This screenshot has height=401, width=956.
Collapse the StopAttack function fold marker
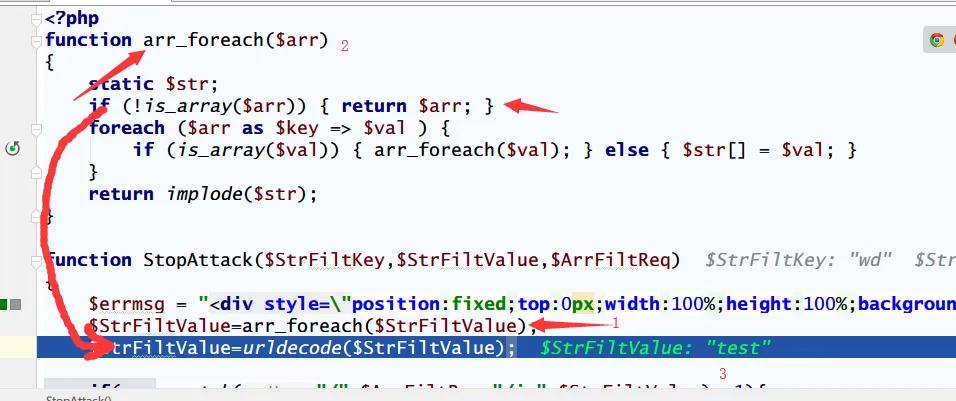[37, 260]
